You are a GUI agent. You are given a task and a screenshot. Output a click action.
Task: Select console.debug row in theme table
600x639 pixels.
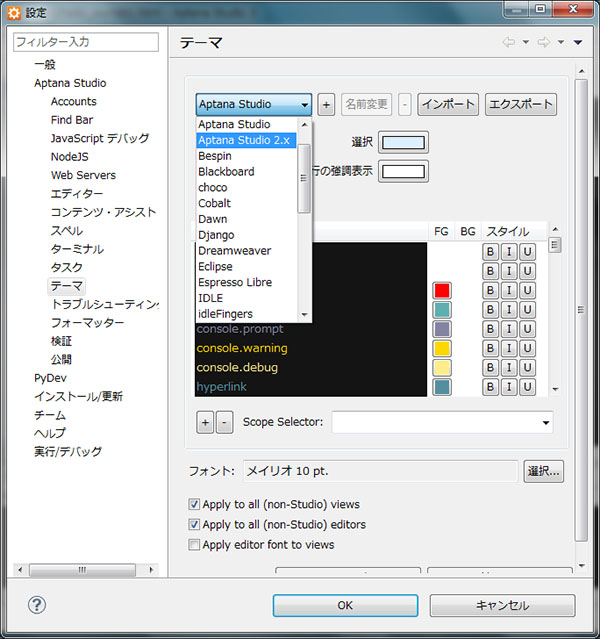tap(311, 367)
